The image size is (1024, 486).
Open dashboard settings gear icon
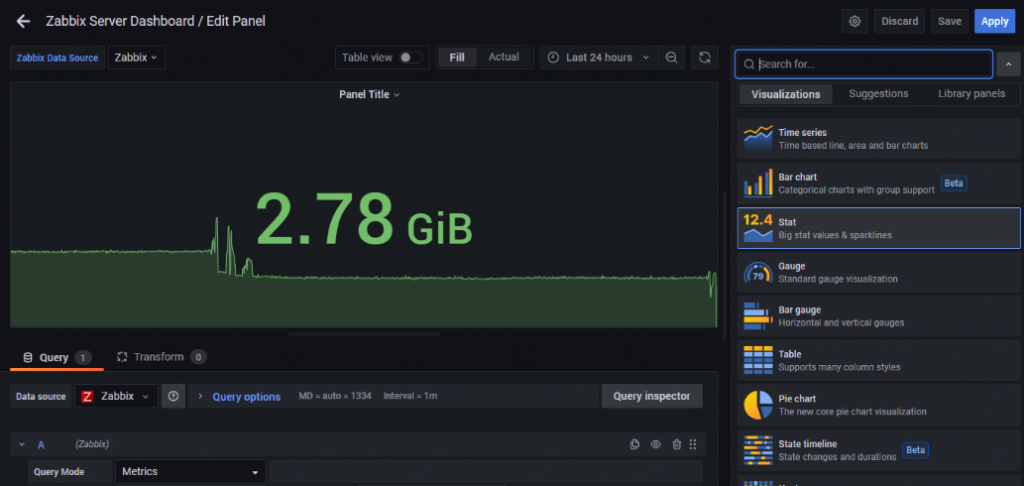click(x=854, y=21)
